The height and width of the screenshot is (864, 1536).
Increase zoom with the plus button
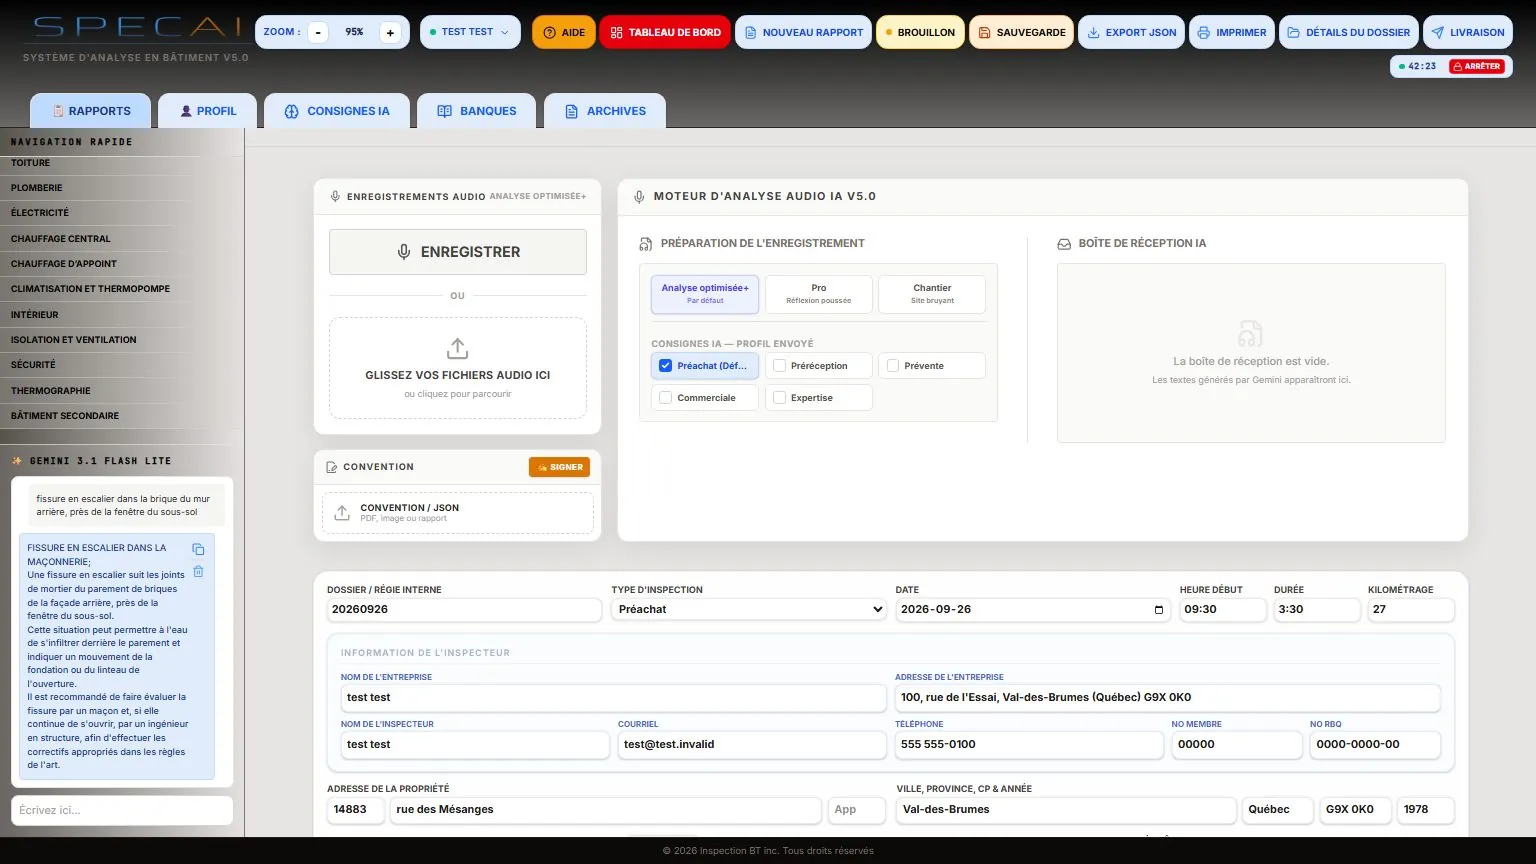390,32
